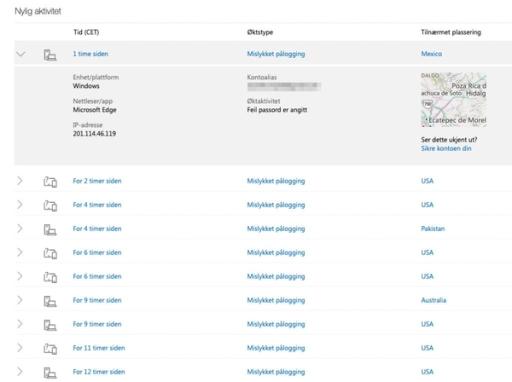The width and height of the screenshot is (512, 382).
Task: Click the 'Windows' platform value
Action: pos(86,86)
